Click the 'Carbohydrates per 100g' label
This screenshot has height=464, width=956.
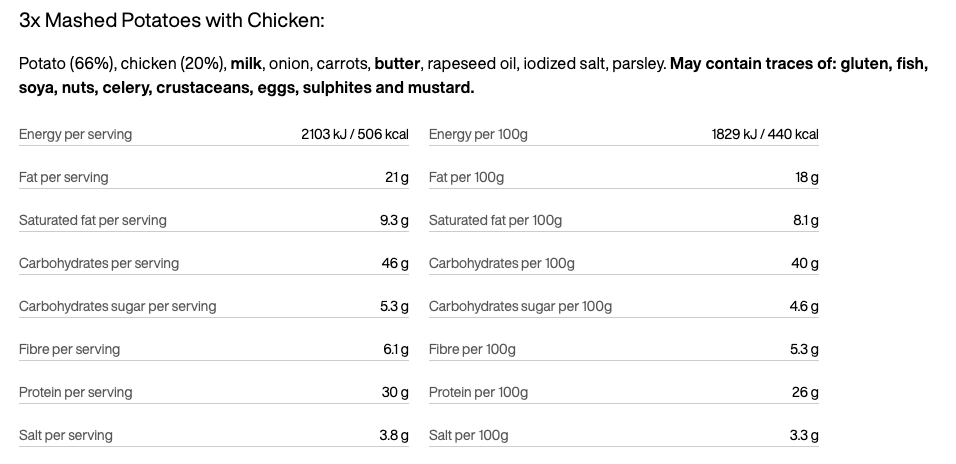tap(502, 263)
